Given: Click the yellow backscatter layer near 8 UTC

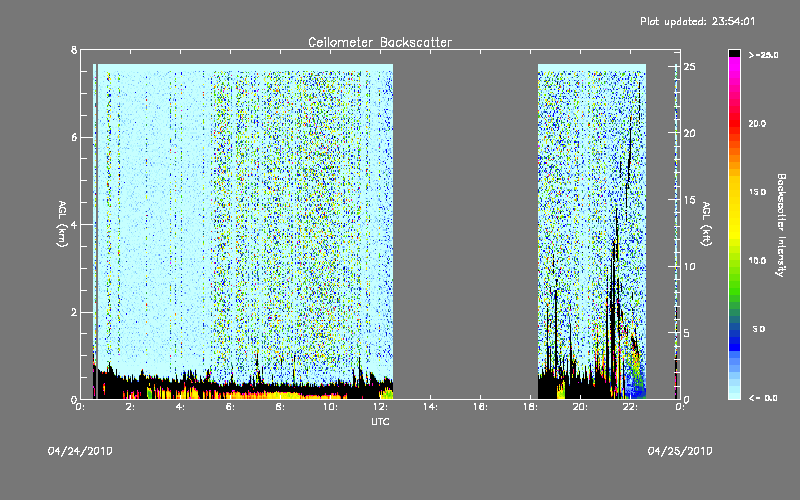Looking at the screenshot, I should pos(281,395).
